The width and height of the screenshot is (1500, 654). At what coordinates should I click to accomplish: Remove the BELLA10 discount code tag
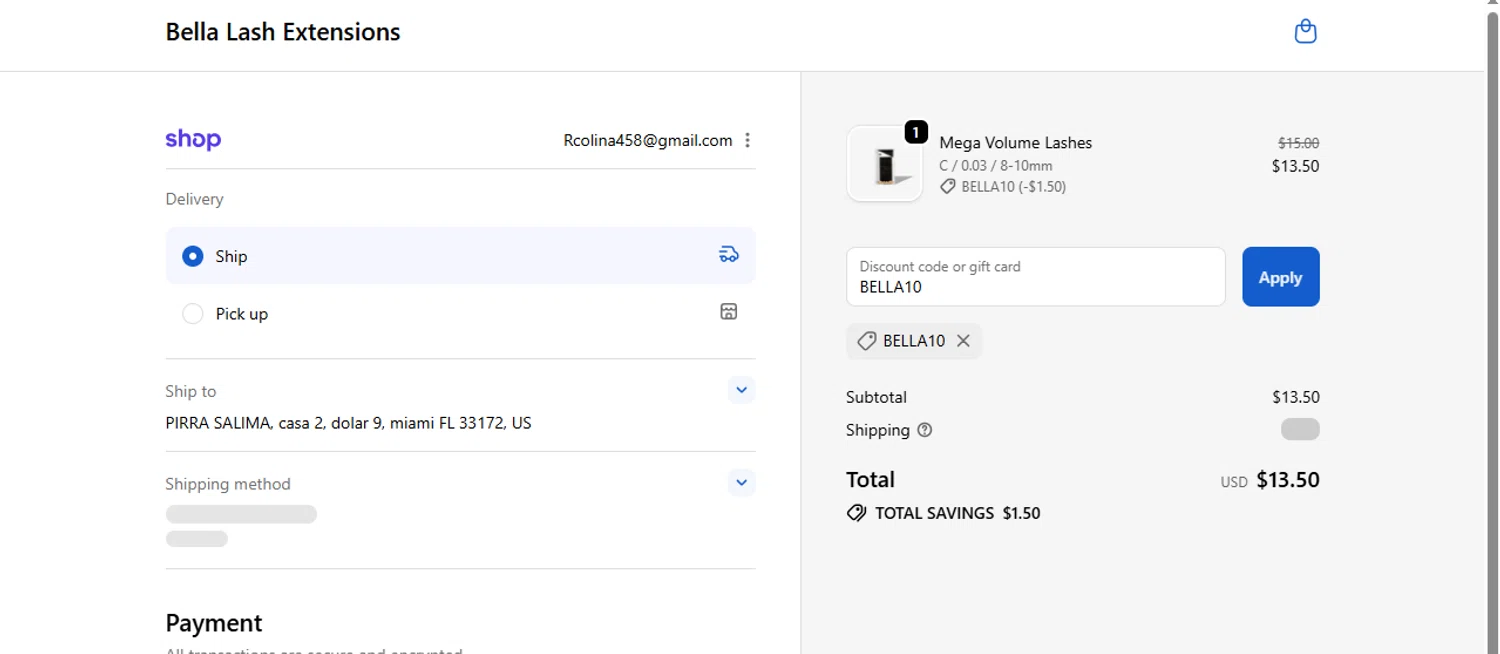click(x=963, y=341)
